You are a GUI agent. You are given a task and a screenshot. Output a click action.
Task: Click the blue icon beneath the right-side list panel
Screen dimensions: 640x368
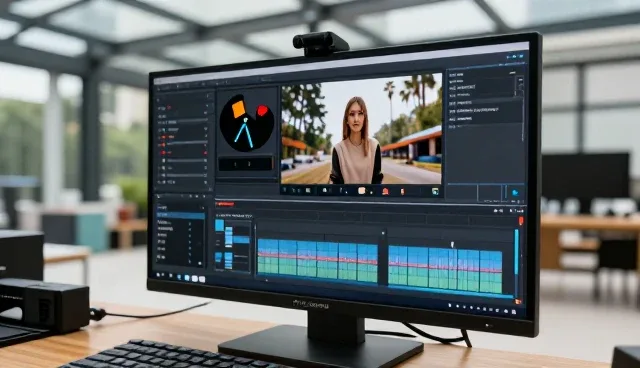[x=515, y=193]
